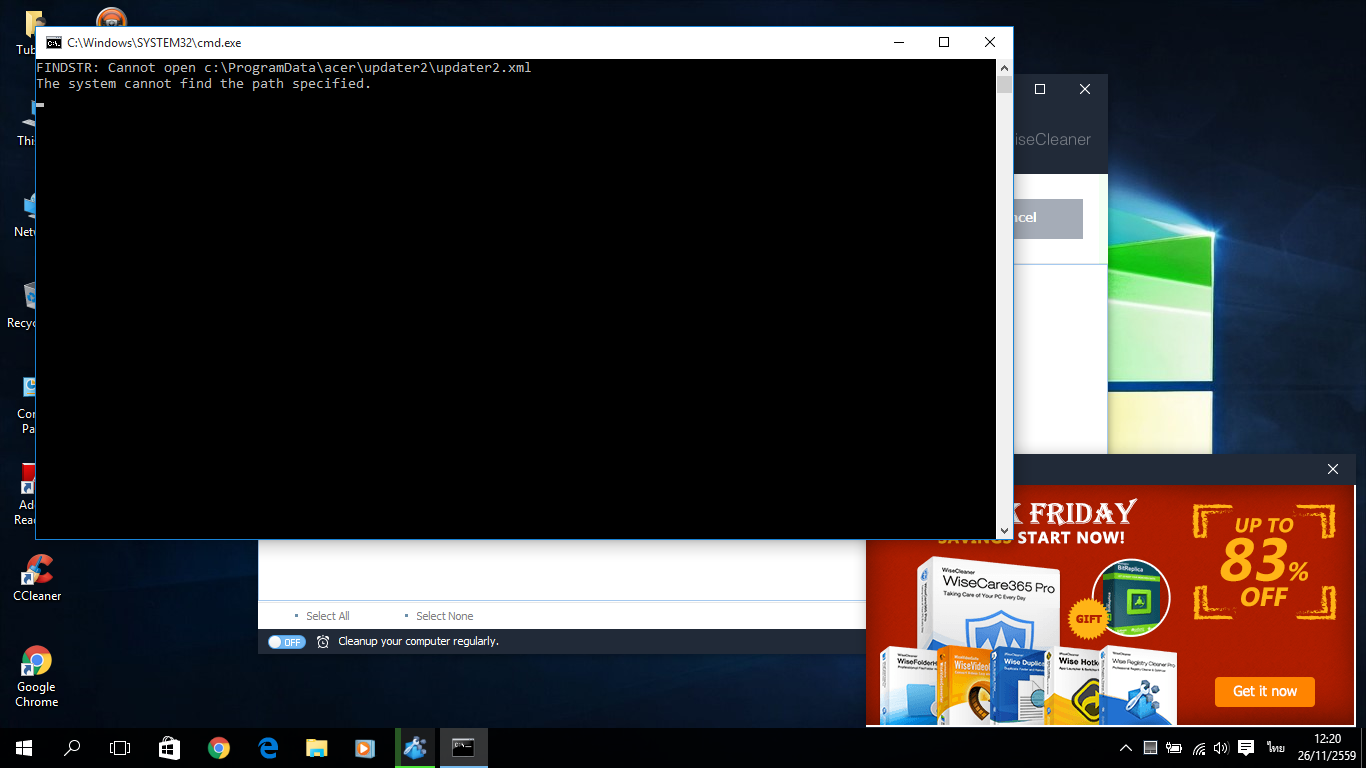Screen dimensions: 1366x768
Task: Open CCleaner desktop shortcut
Action: pos(37,578)
